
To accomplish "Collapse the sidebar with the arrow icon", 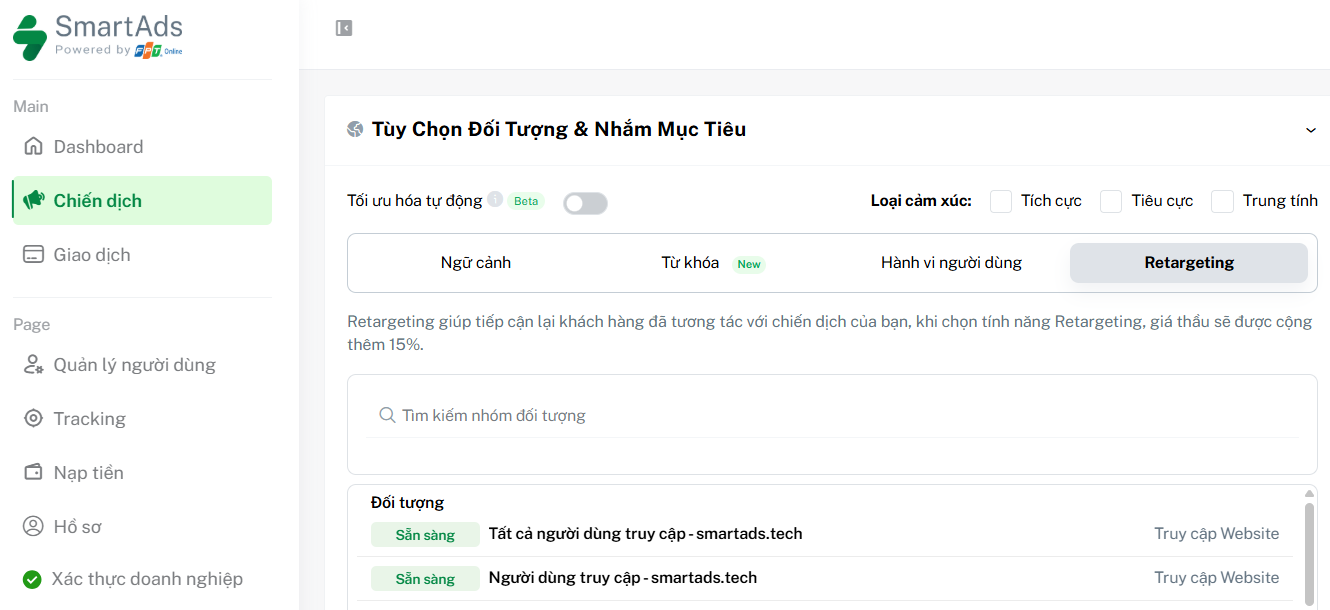I will [344, 27].
